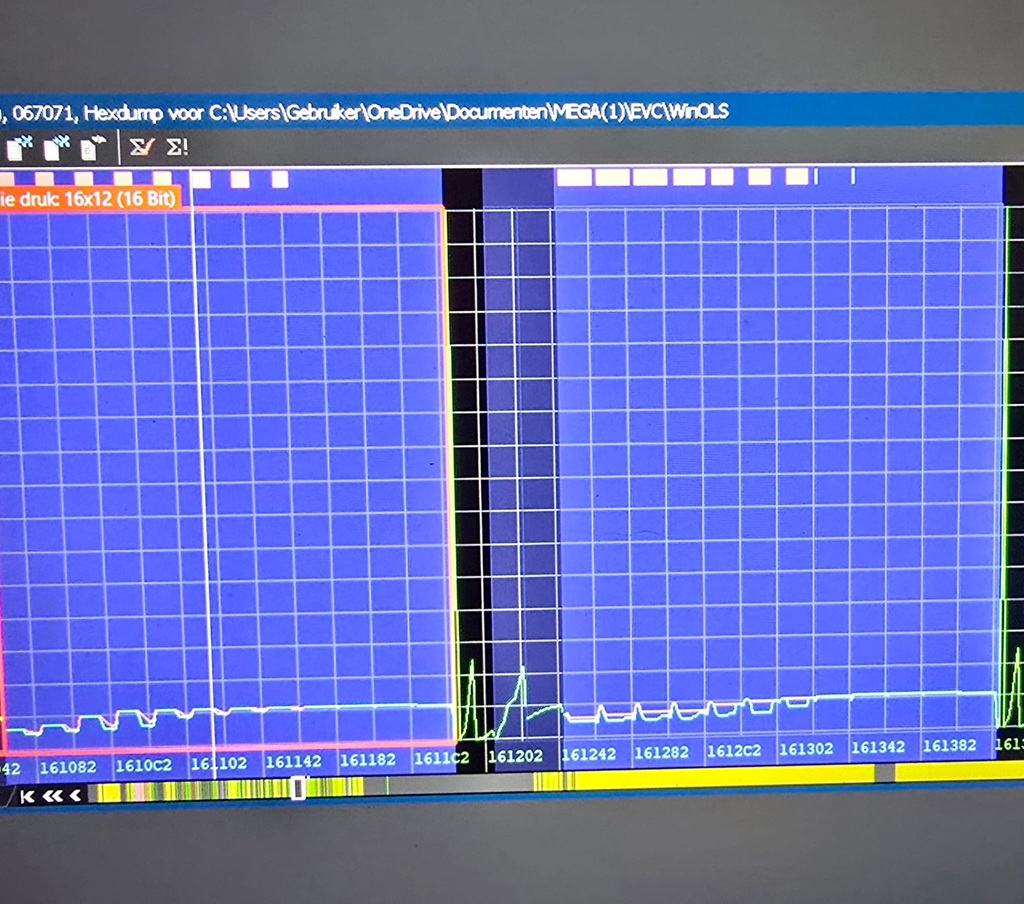Click the third document icon with arrow in toolbar
This screenshot has width=1024, height=904.
pos(93,148)
